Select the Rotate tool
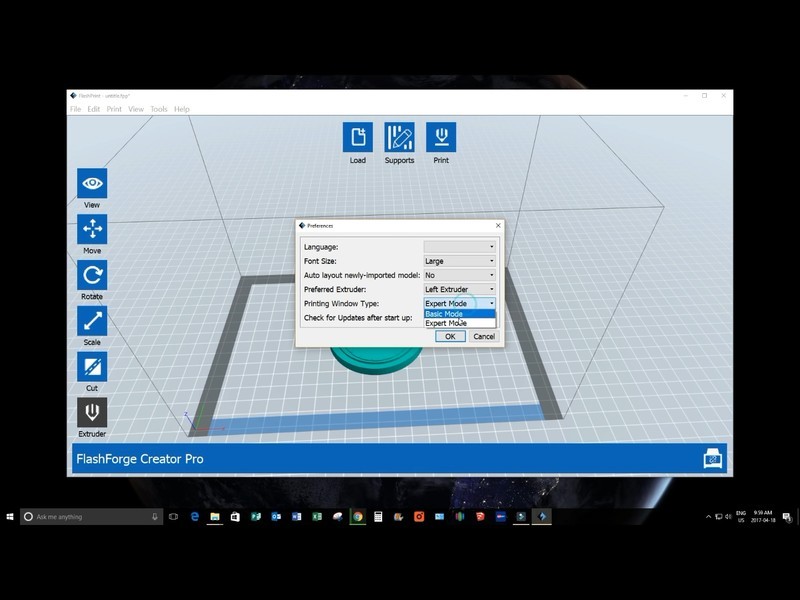 click(x=92, y=276)
